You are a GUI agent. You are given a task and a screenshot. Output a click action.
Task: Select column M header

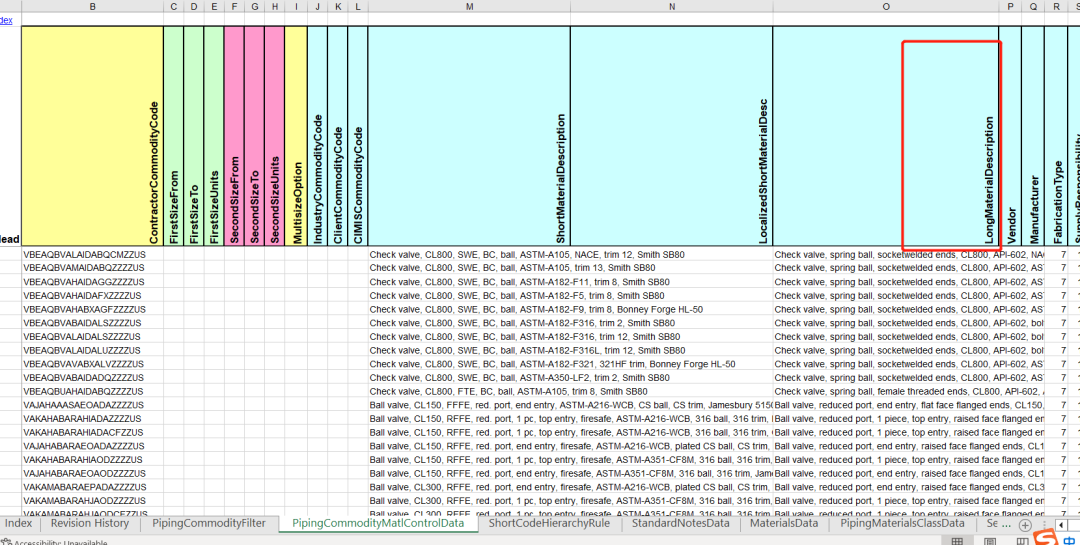[469, 6]
